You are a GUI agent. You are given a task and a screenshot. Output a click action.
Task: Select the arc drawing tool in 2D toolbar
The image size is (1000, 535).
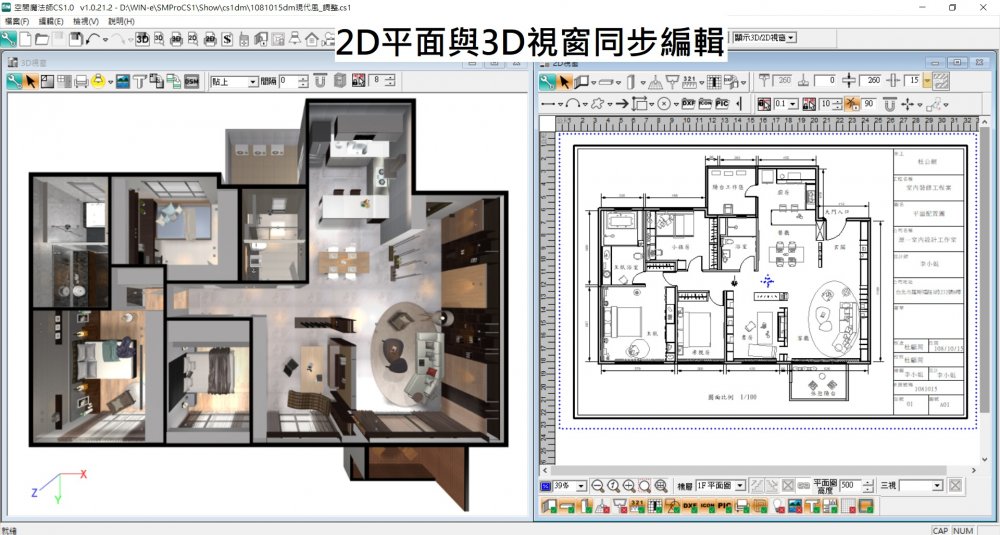(x=572, y=103)
